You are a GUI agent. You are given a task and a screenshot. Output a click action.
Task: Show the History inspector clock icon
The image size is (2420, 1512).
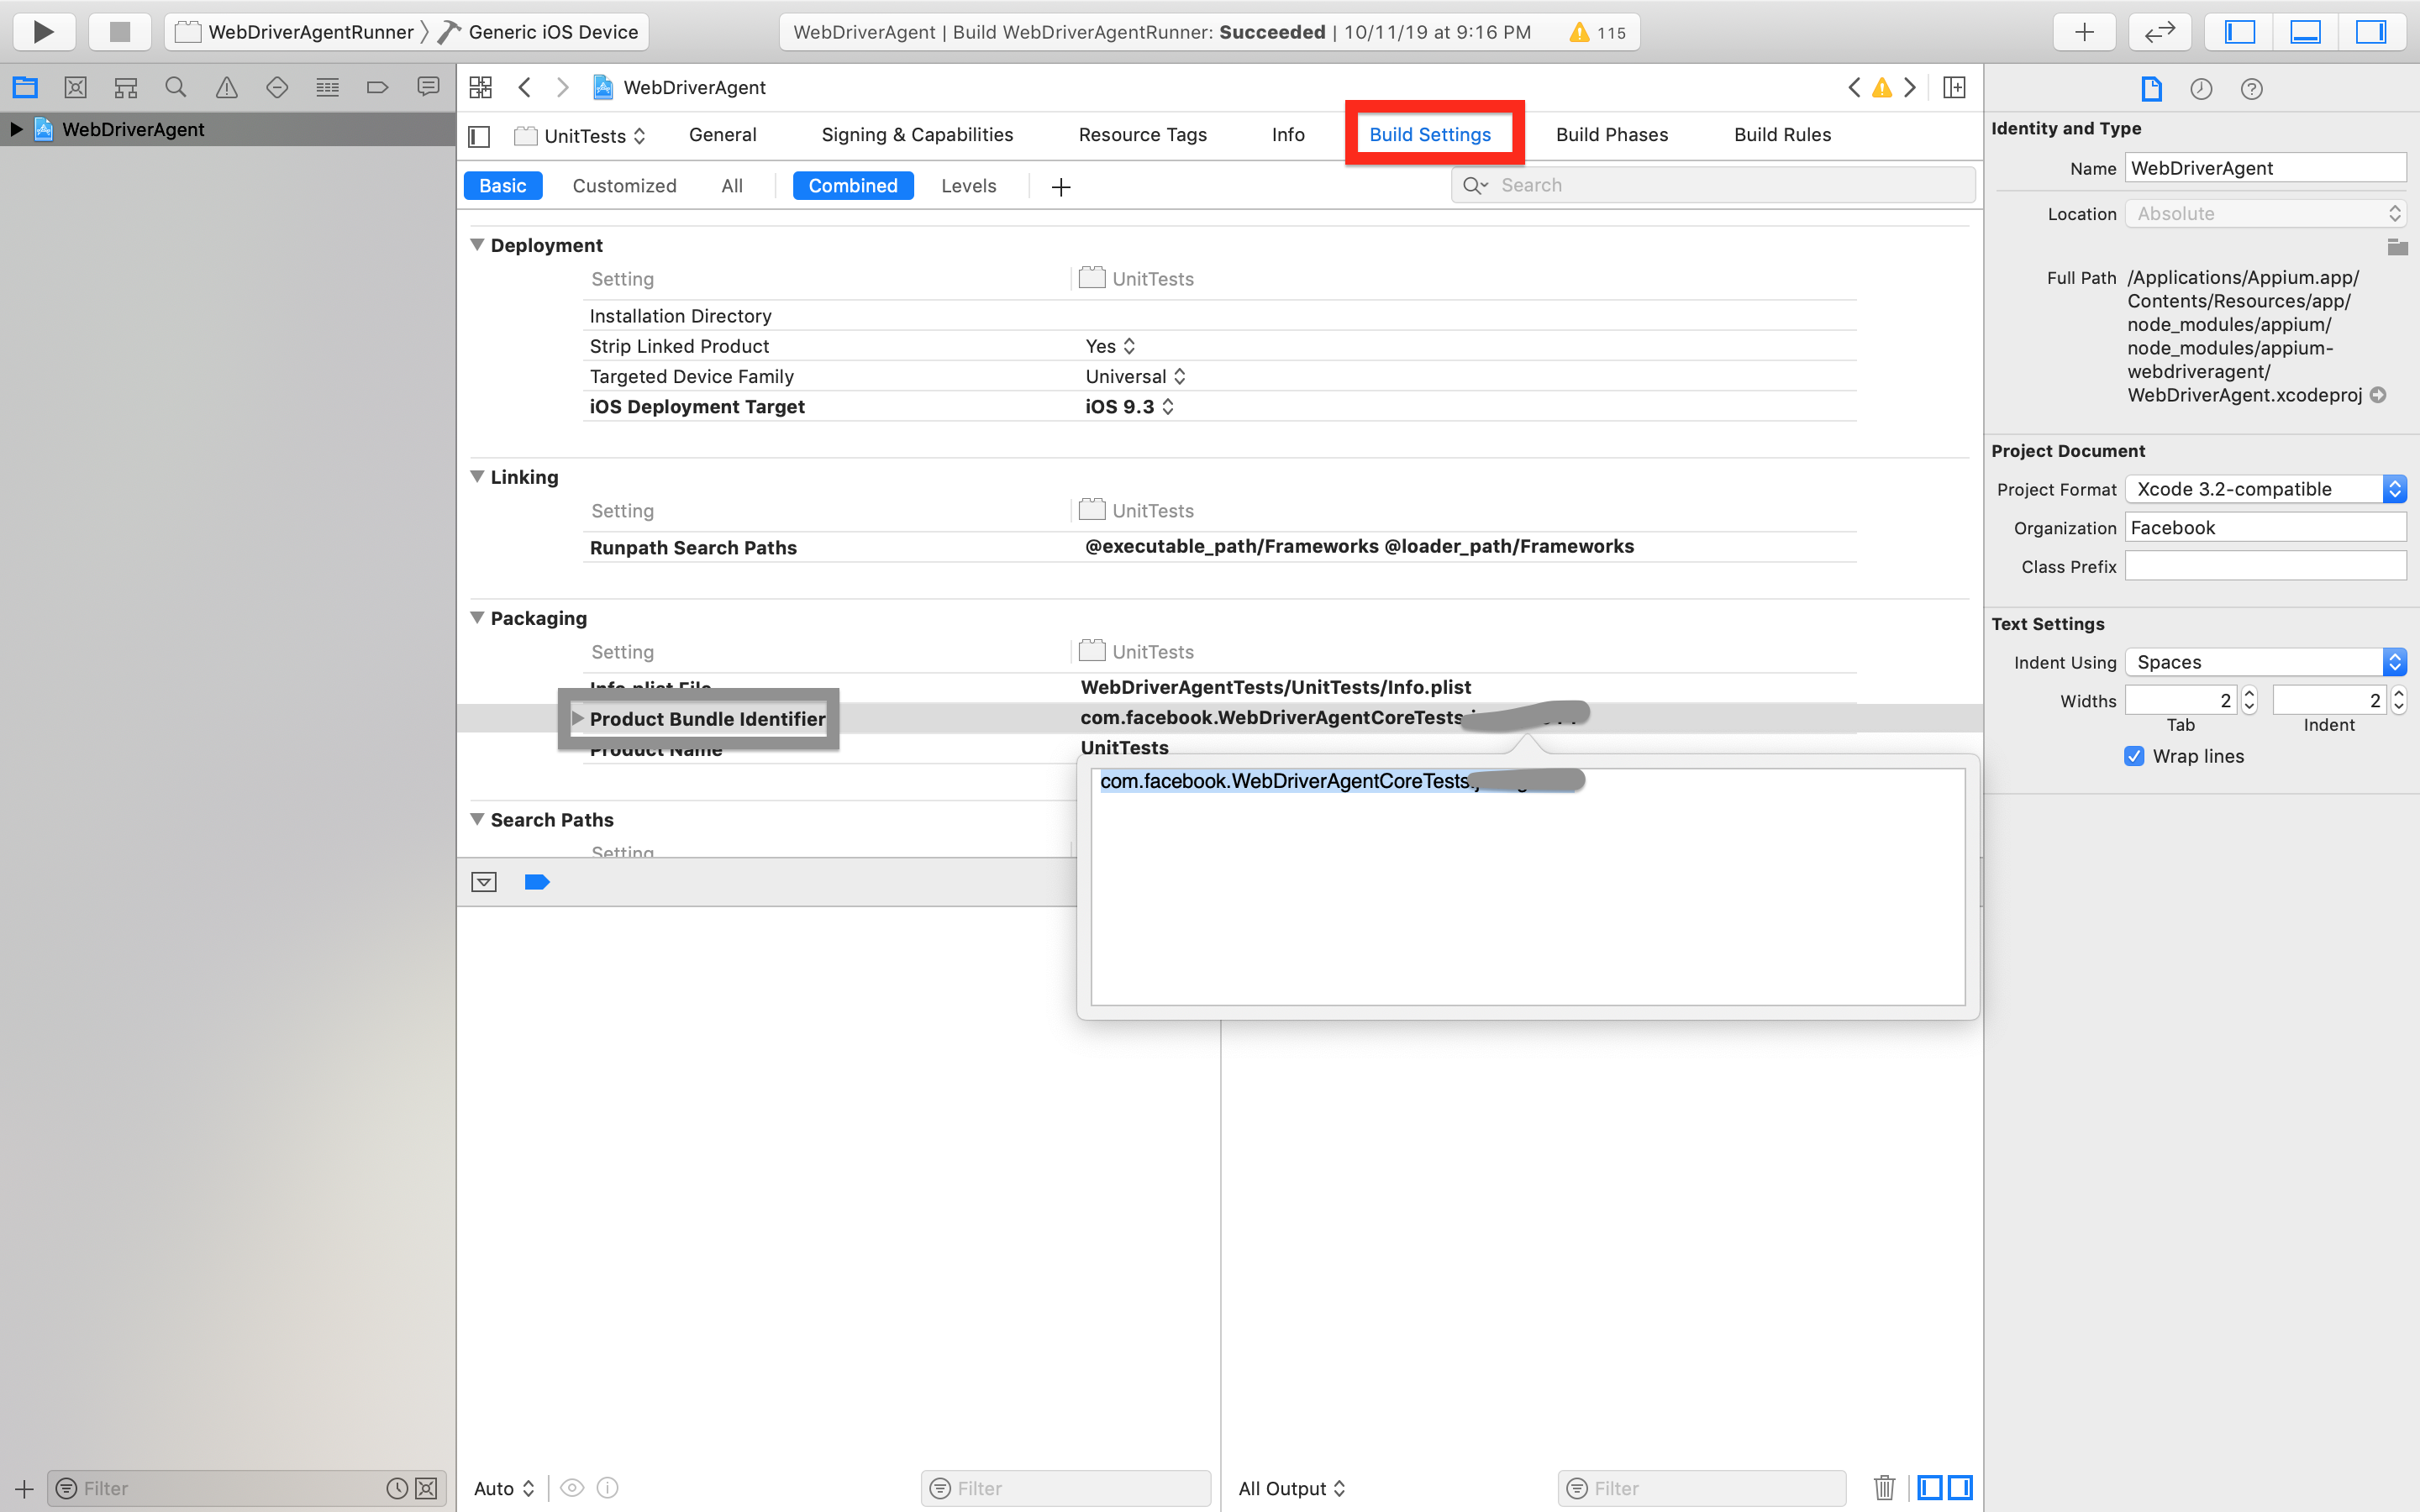[2201, 89]
